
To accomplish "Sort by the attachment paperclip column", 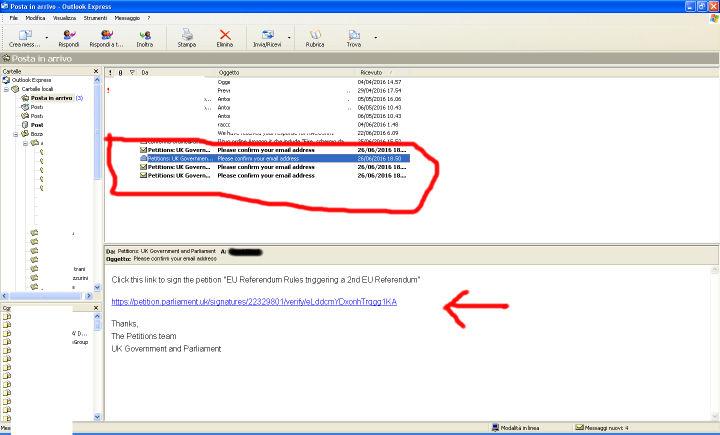I will pyautogui.click(x=121, y=73).
